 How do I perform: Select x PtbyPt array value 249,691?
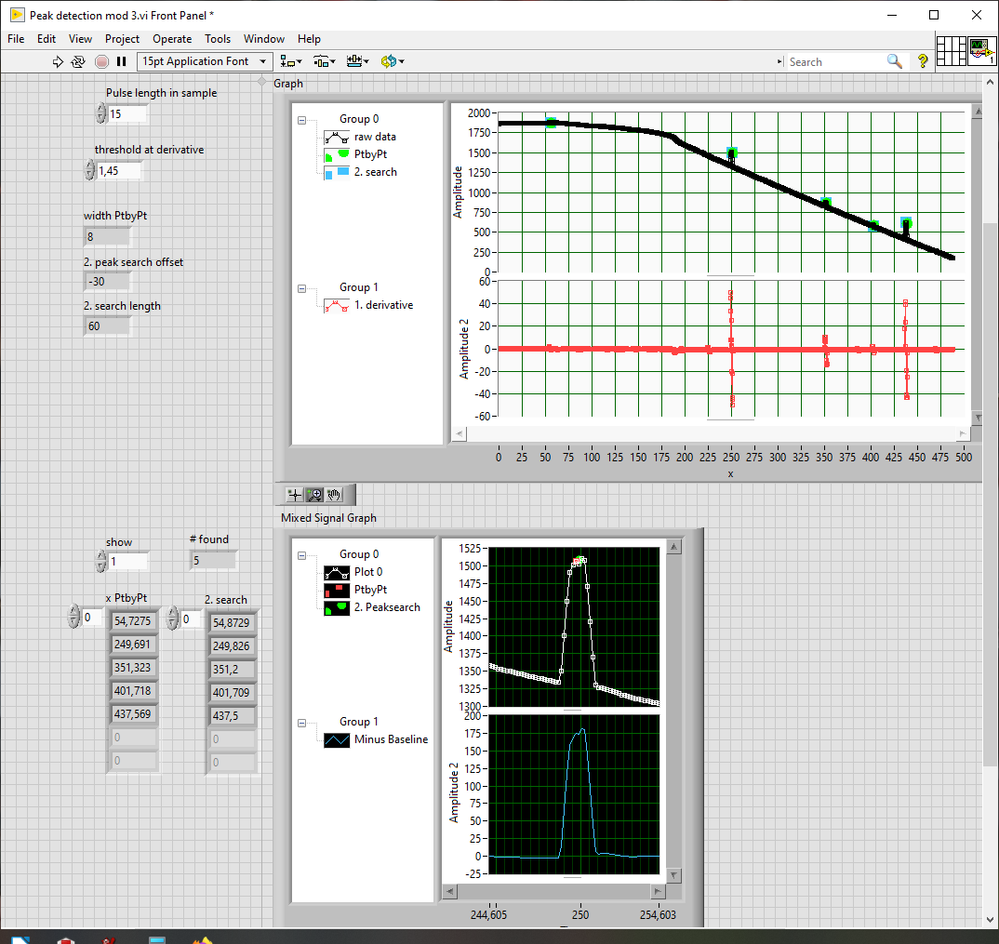(x=133, y=645)
